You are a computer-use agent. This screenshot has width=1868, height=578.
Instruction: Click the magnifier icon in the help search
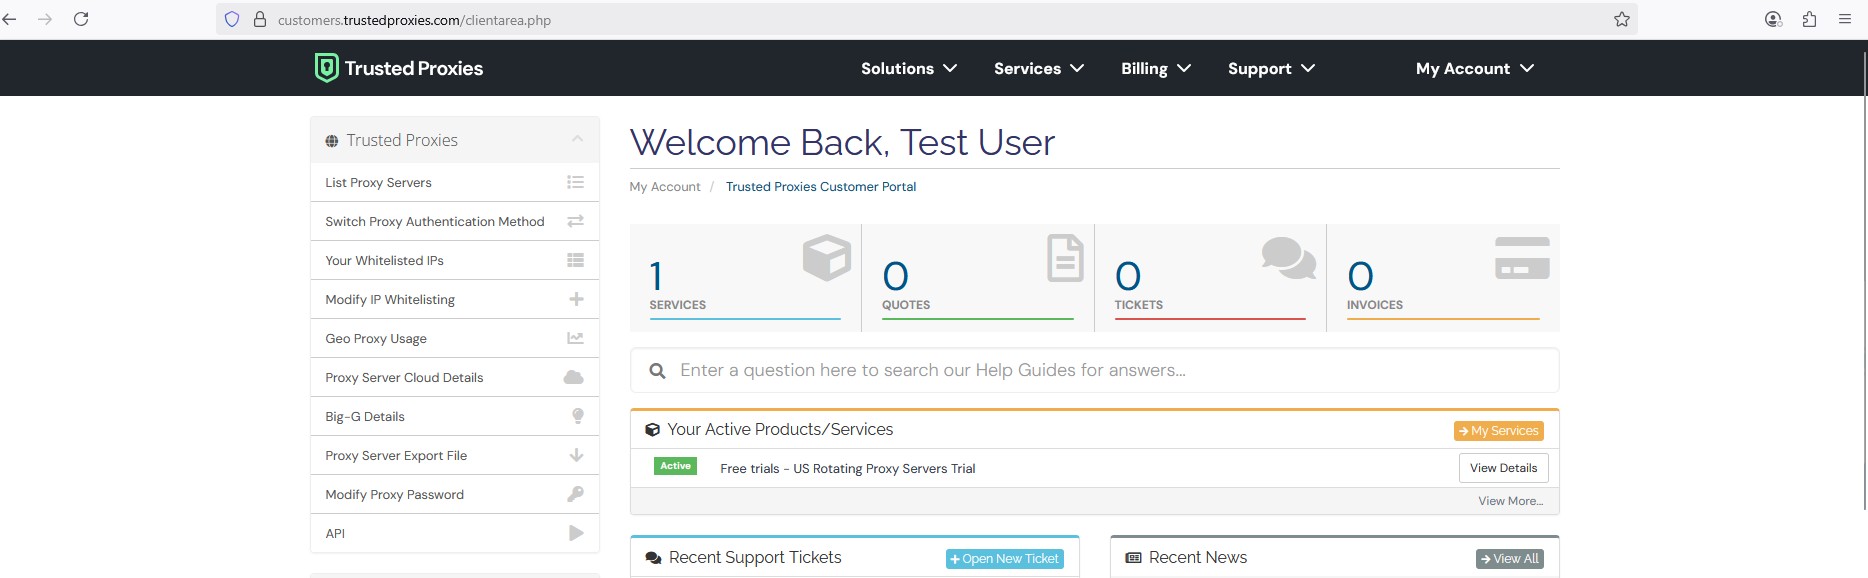657,371
